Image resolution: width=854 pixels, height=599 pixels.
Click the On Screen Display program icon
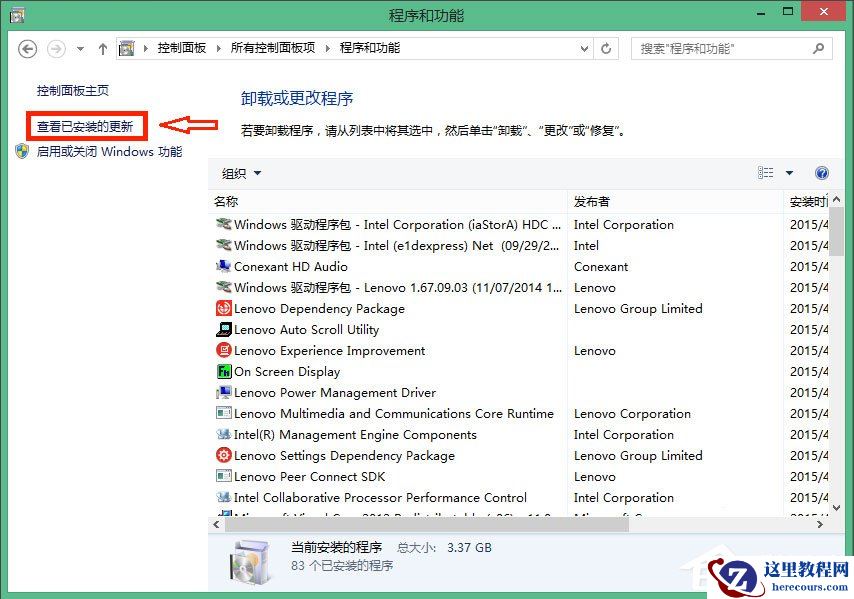click(x=224, y=371)
